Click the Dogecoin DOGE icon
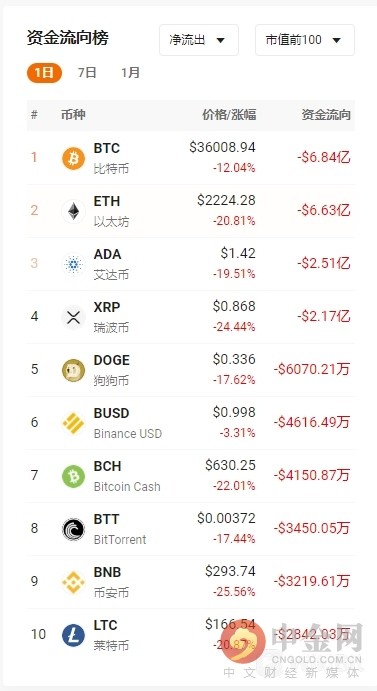This screenshot has width=377, height=691. (x=73, y=371)
